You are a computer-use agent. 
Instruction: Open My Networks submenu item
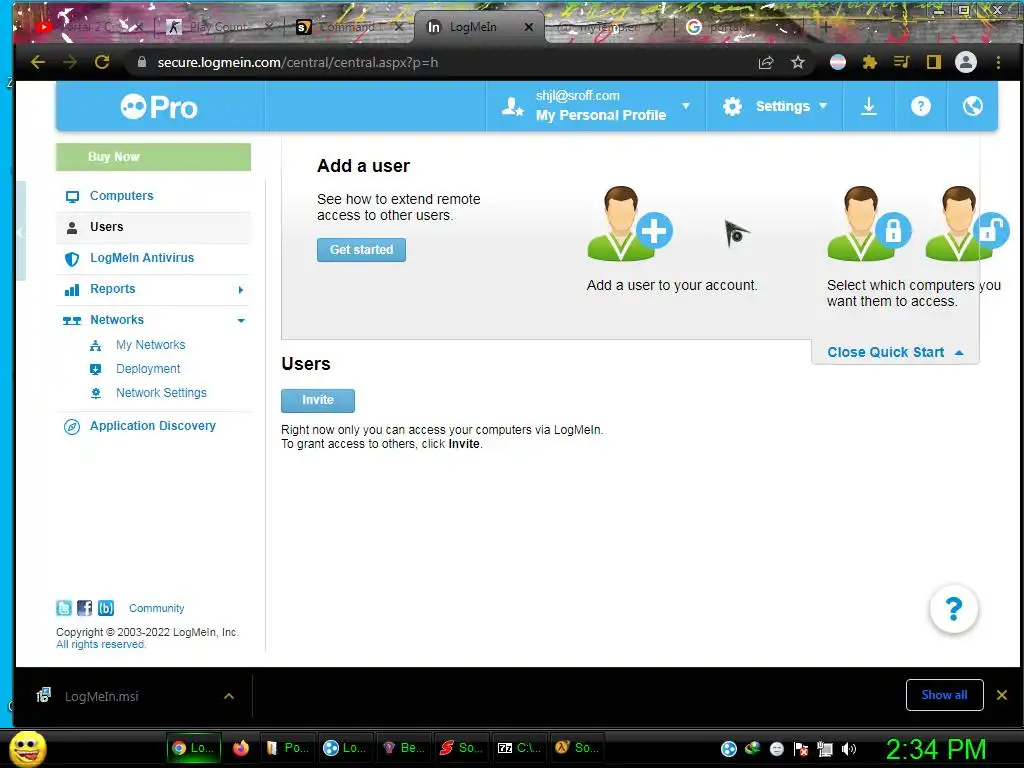(x=150, y=345)
